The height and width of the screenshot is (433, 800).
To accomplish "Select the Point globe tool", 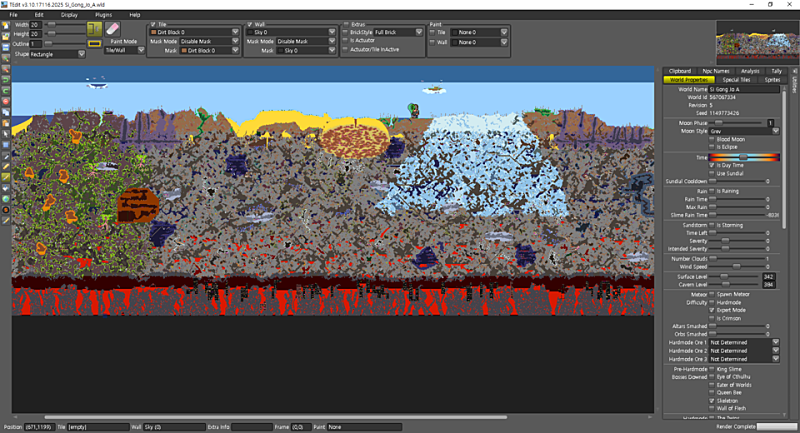I will (6, 199).
